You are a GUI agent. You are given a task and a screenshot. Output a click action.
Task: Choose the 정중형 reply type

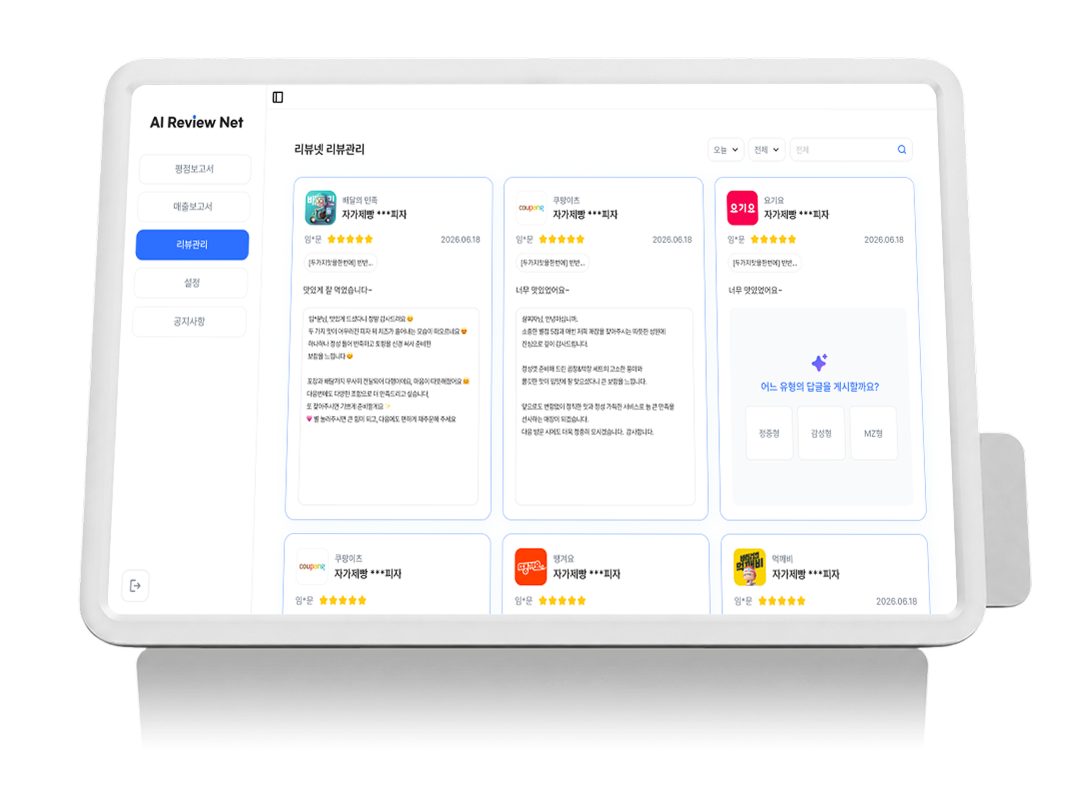coord(769,433)
